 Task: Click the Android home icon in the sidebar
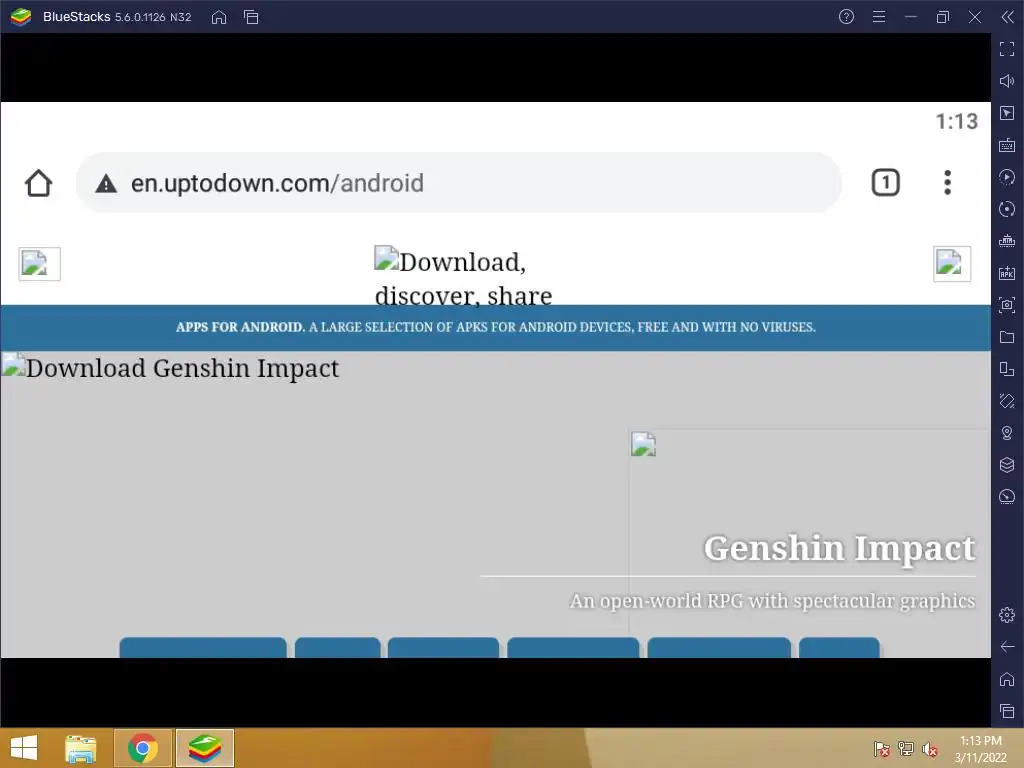[x=1006, y=679]
